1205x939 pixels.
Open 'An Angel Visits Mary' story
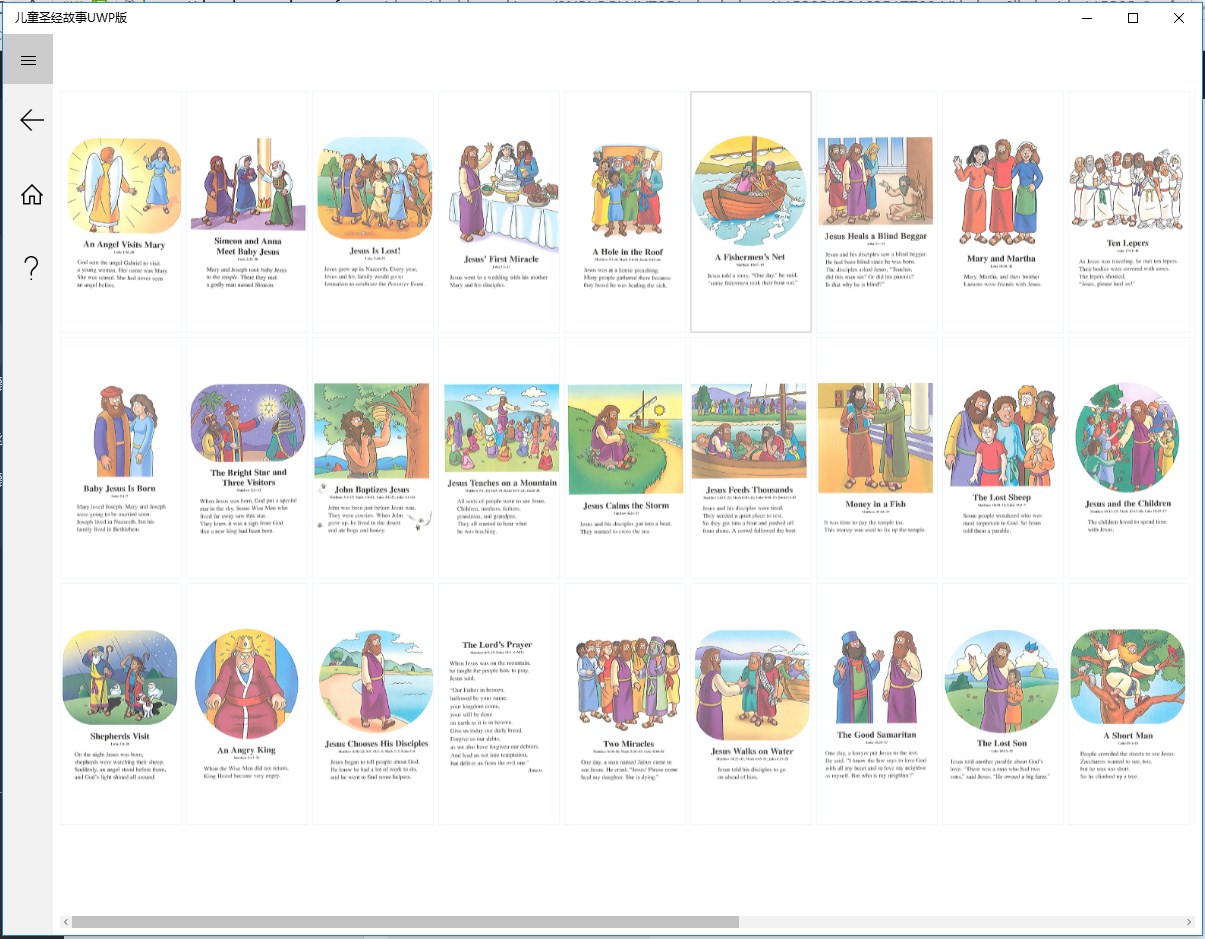(x=121, y=212)
